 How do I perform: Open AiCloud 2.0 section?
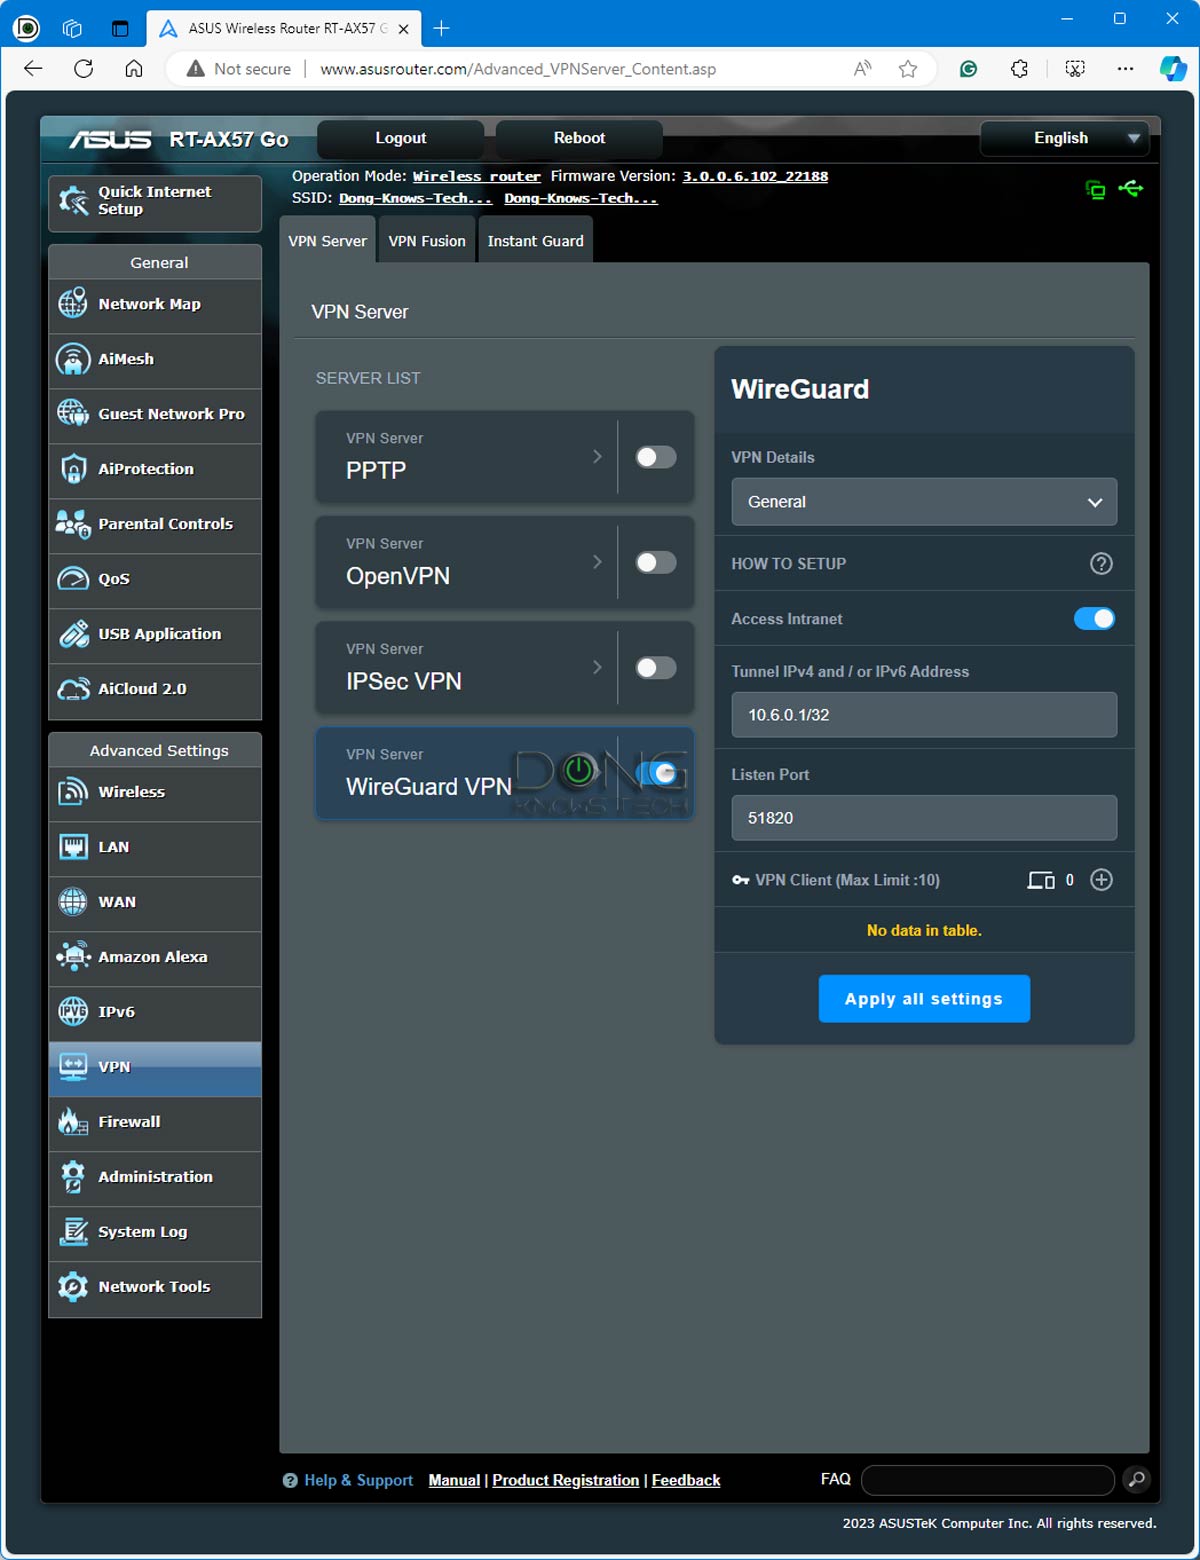(x=155, y=689)
